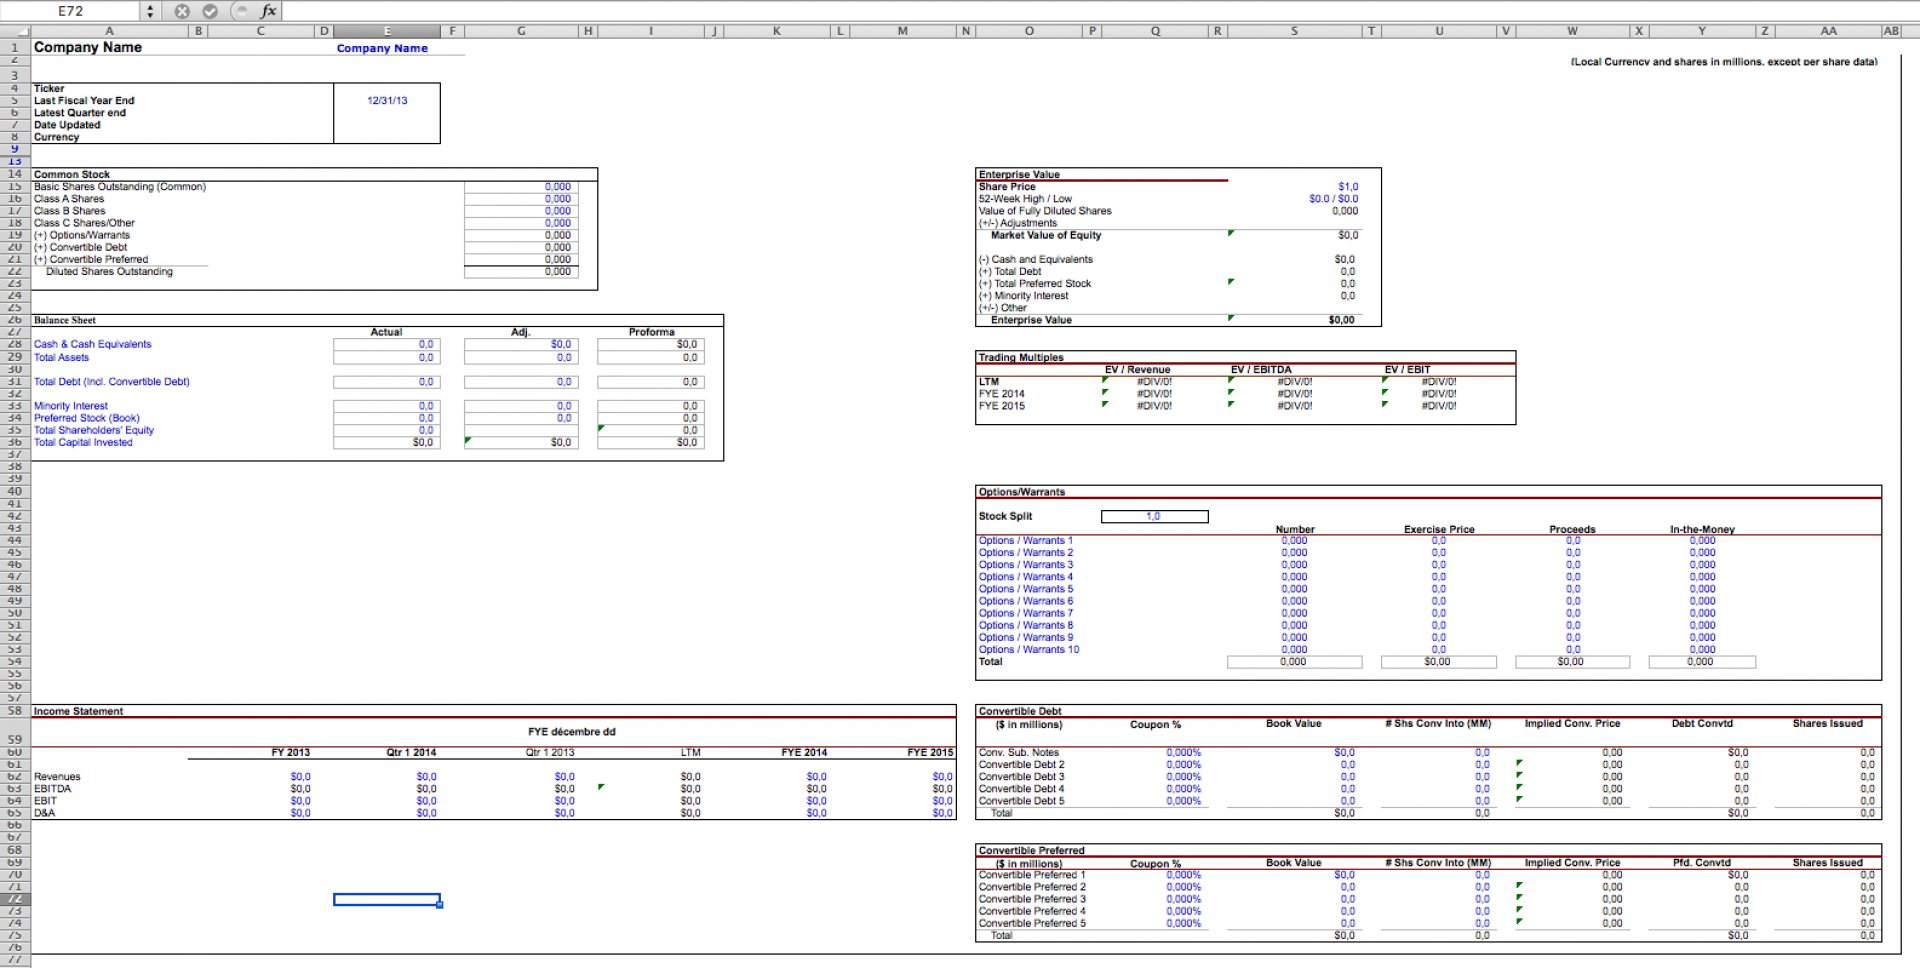The height and width of the screenshot is (968, 1920).
Task: Click the Stock Split value field 1,0
Action: click(1154, 517)
